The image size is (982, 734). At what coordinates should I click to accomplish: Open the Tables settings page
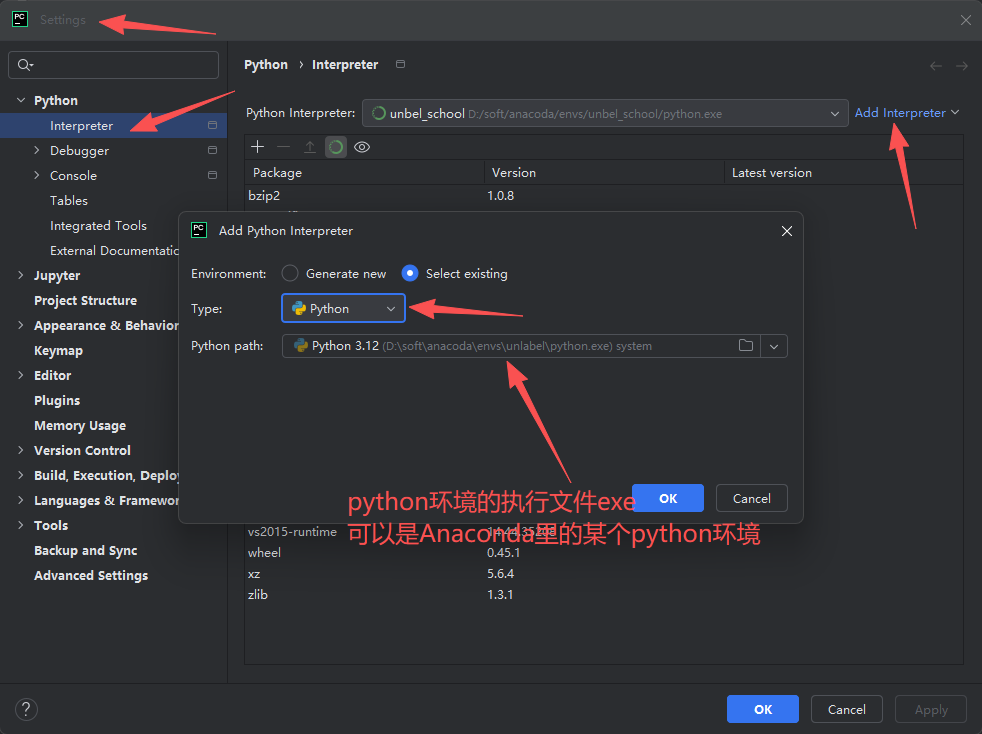pos(69,200)
